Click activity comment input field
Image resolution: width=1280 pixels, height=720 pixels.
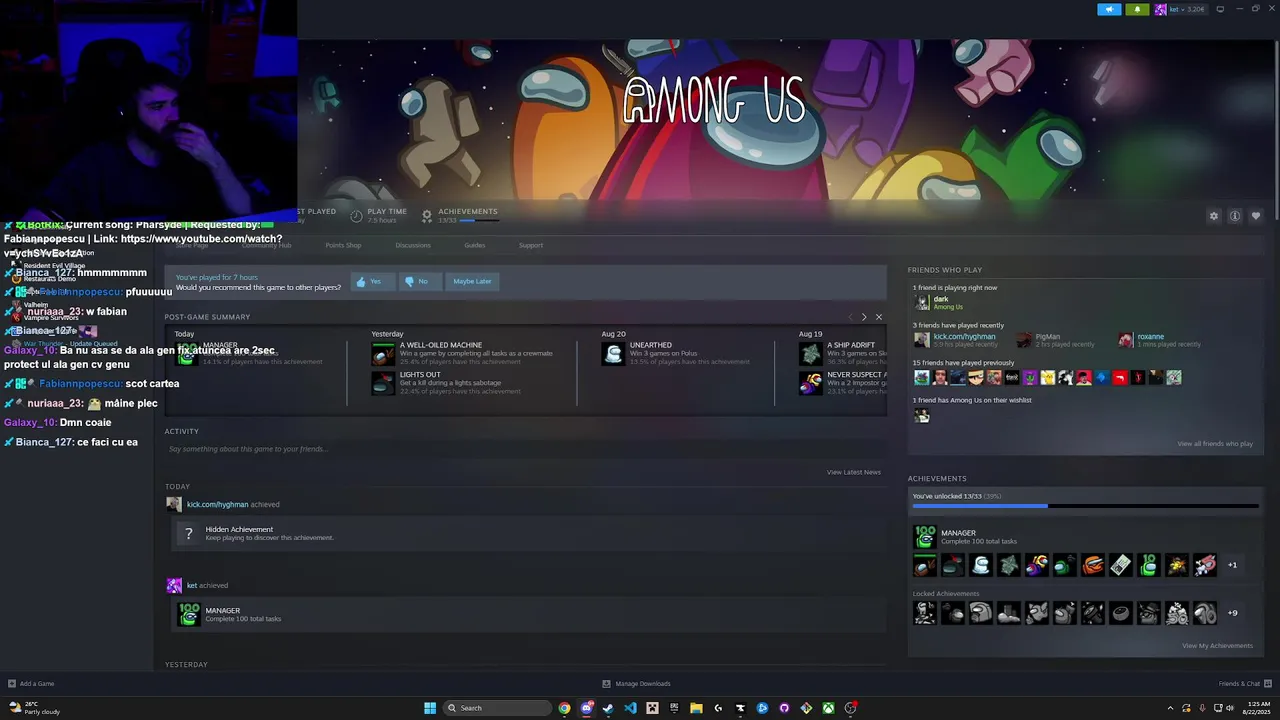525,450
